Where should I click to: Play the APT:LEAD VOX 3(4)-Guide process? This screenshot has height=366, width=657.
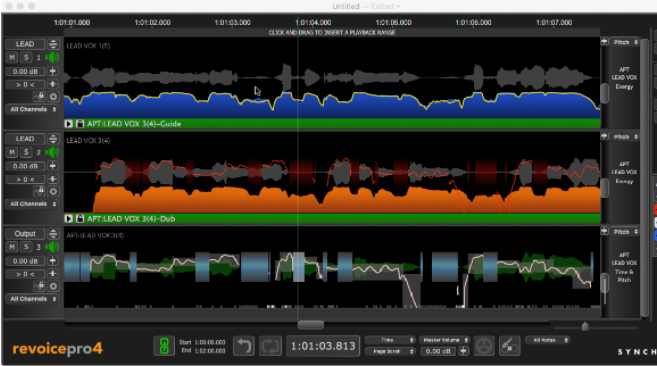click(x=68, y=124)
